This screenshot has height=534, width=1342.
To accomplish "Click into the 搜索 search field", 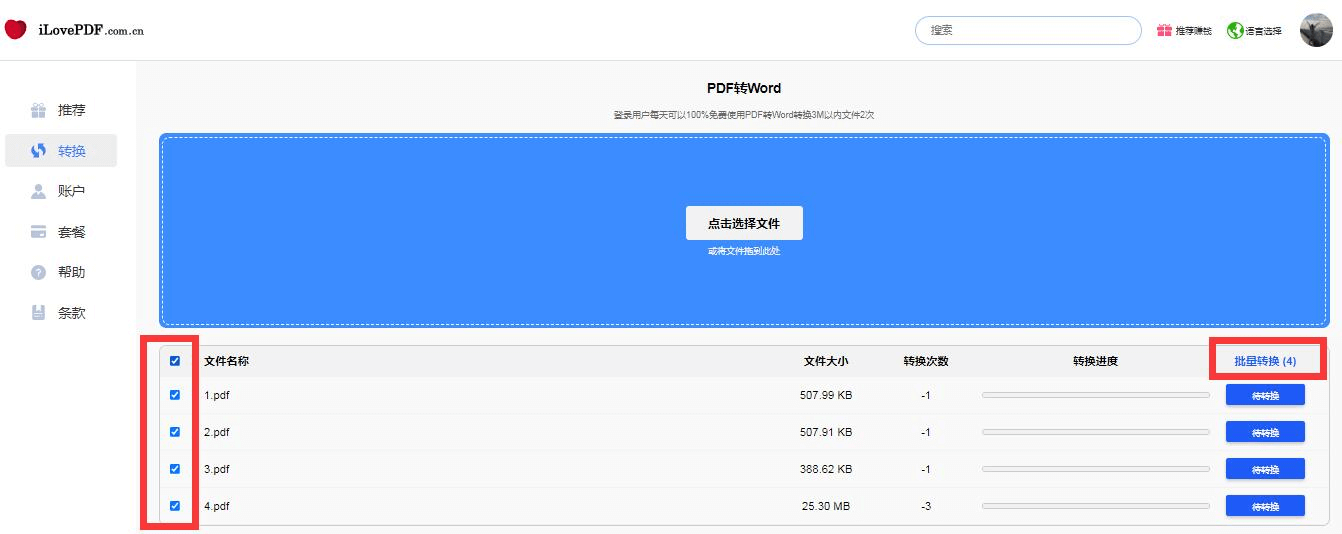I will coord(1028,30).
